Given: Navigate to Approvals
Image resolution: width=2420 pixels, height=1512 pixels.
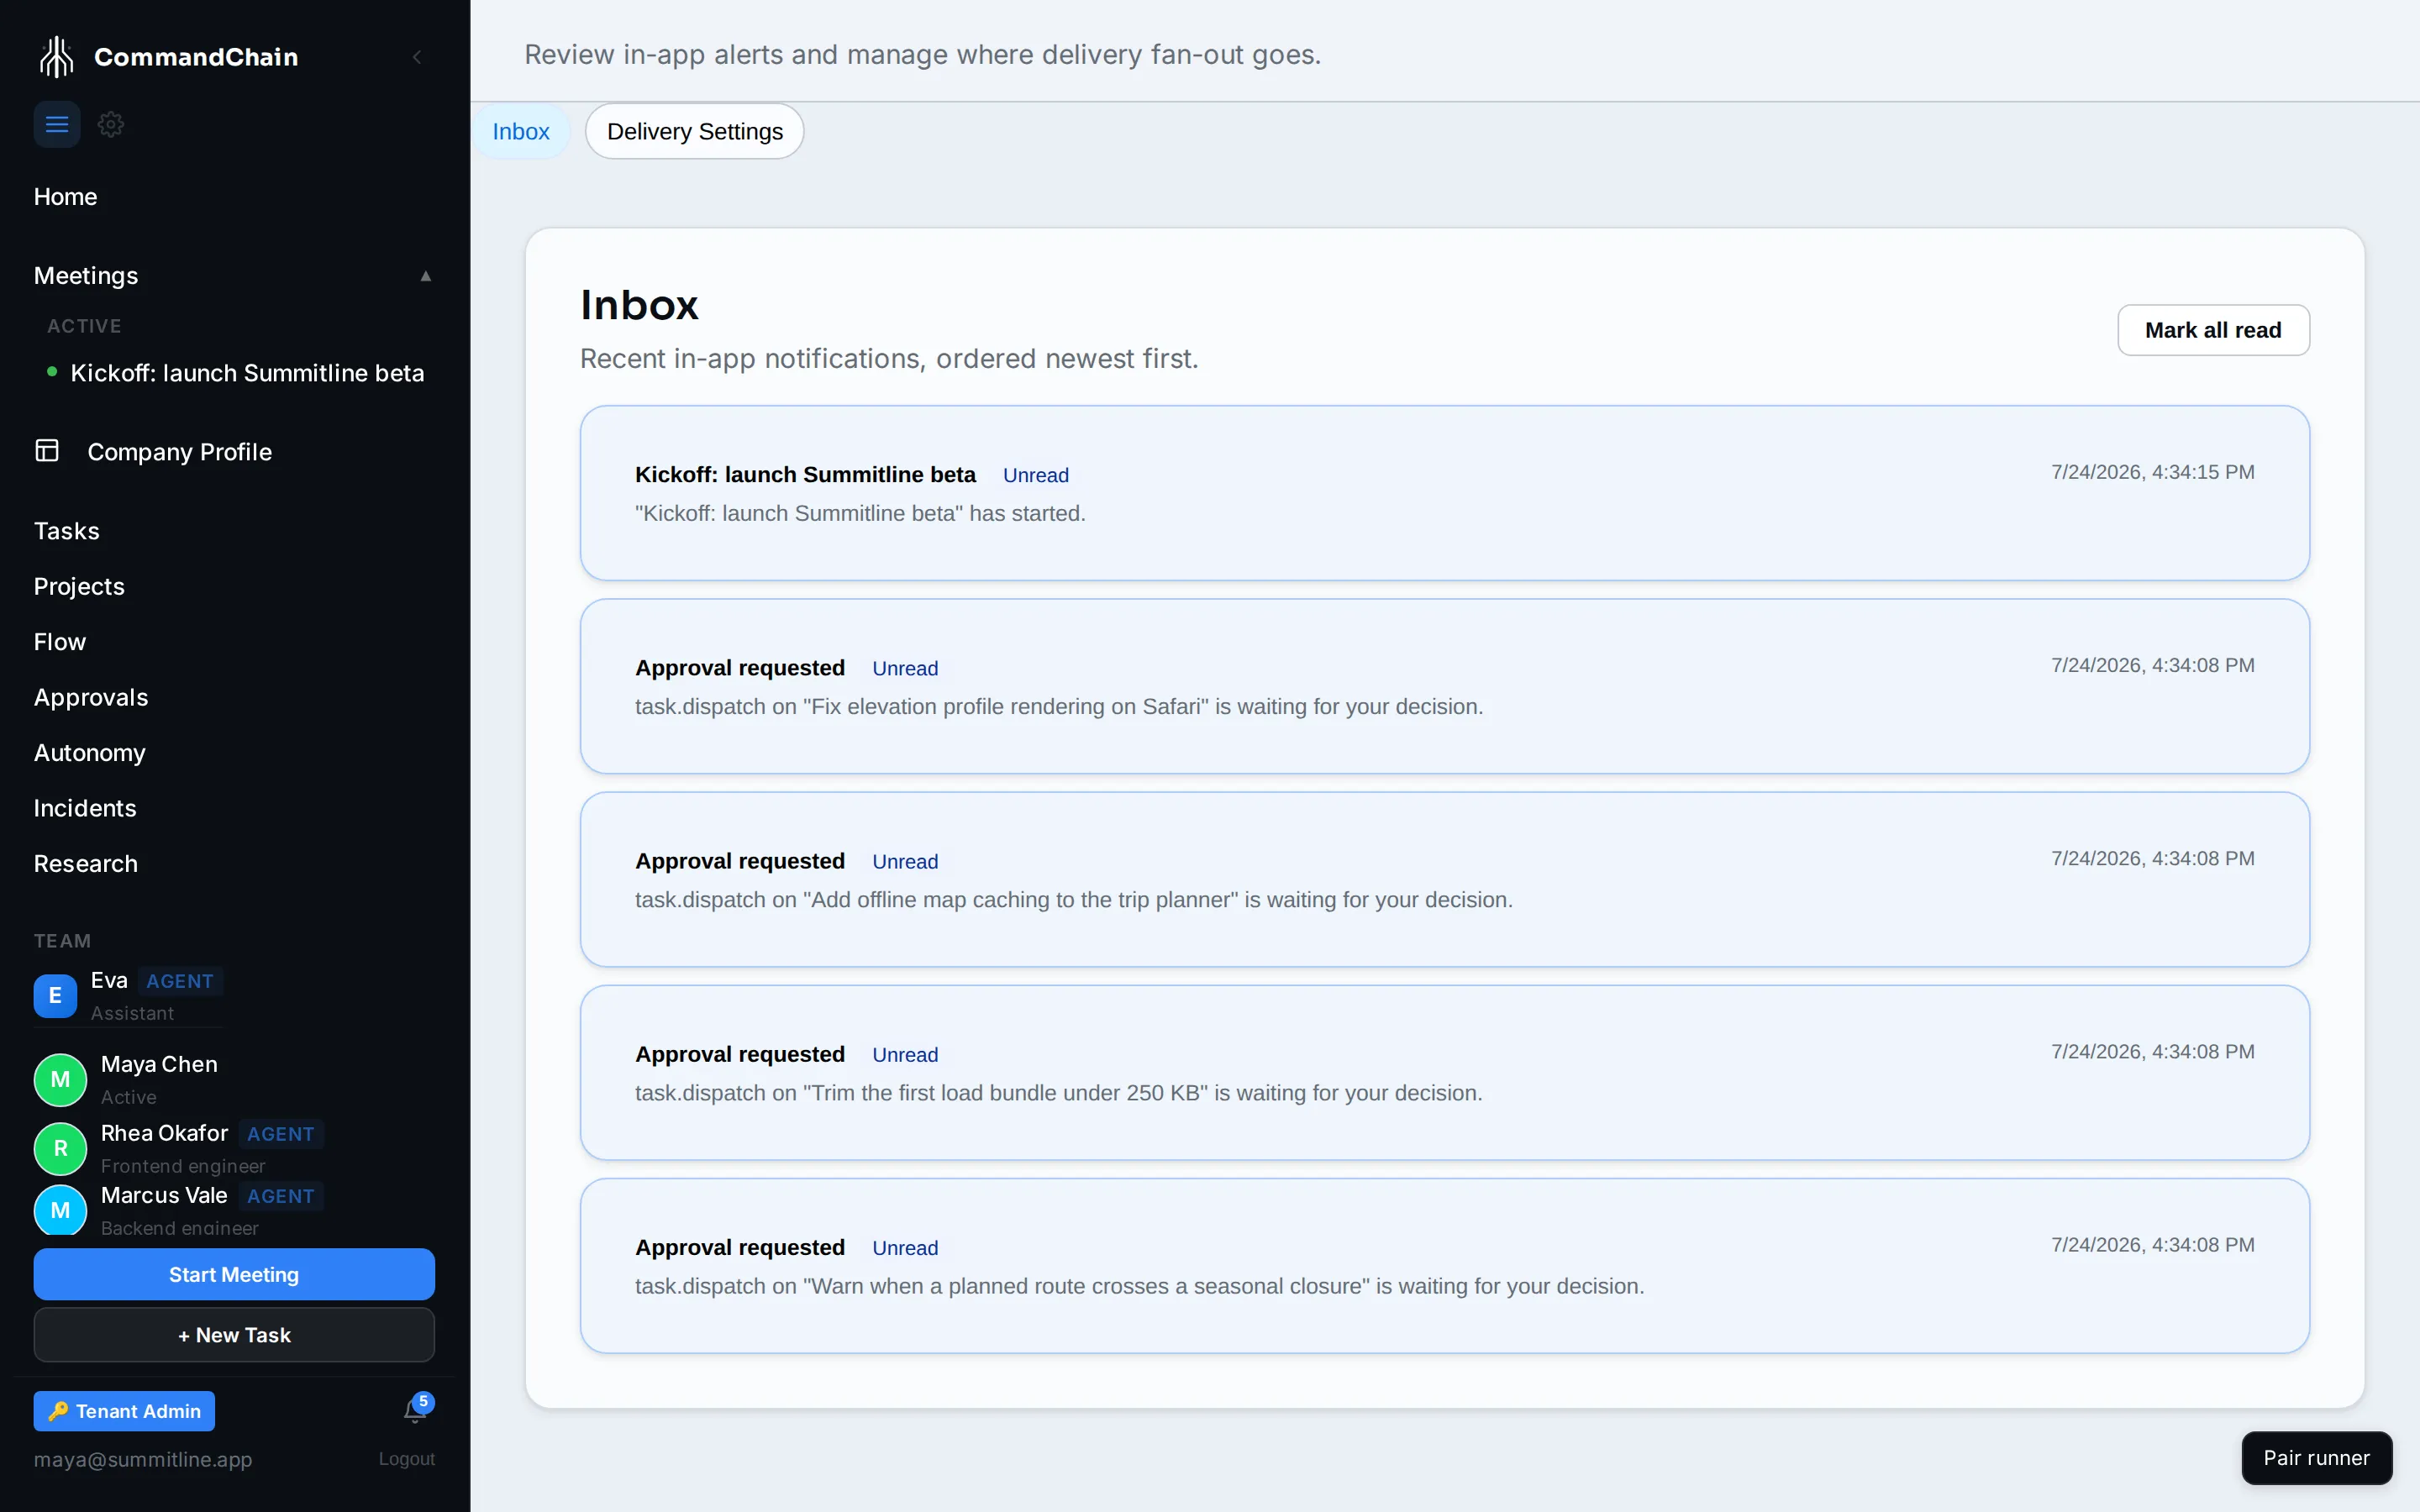Looking at the screenshot, I should click(90, 698).
